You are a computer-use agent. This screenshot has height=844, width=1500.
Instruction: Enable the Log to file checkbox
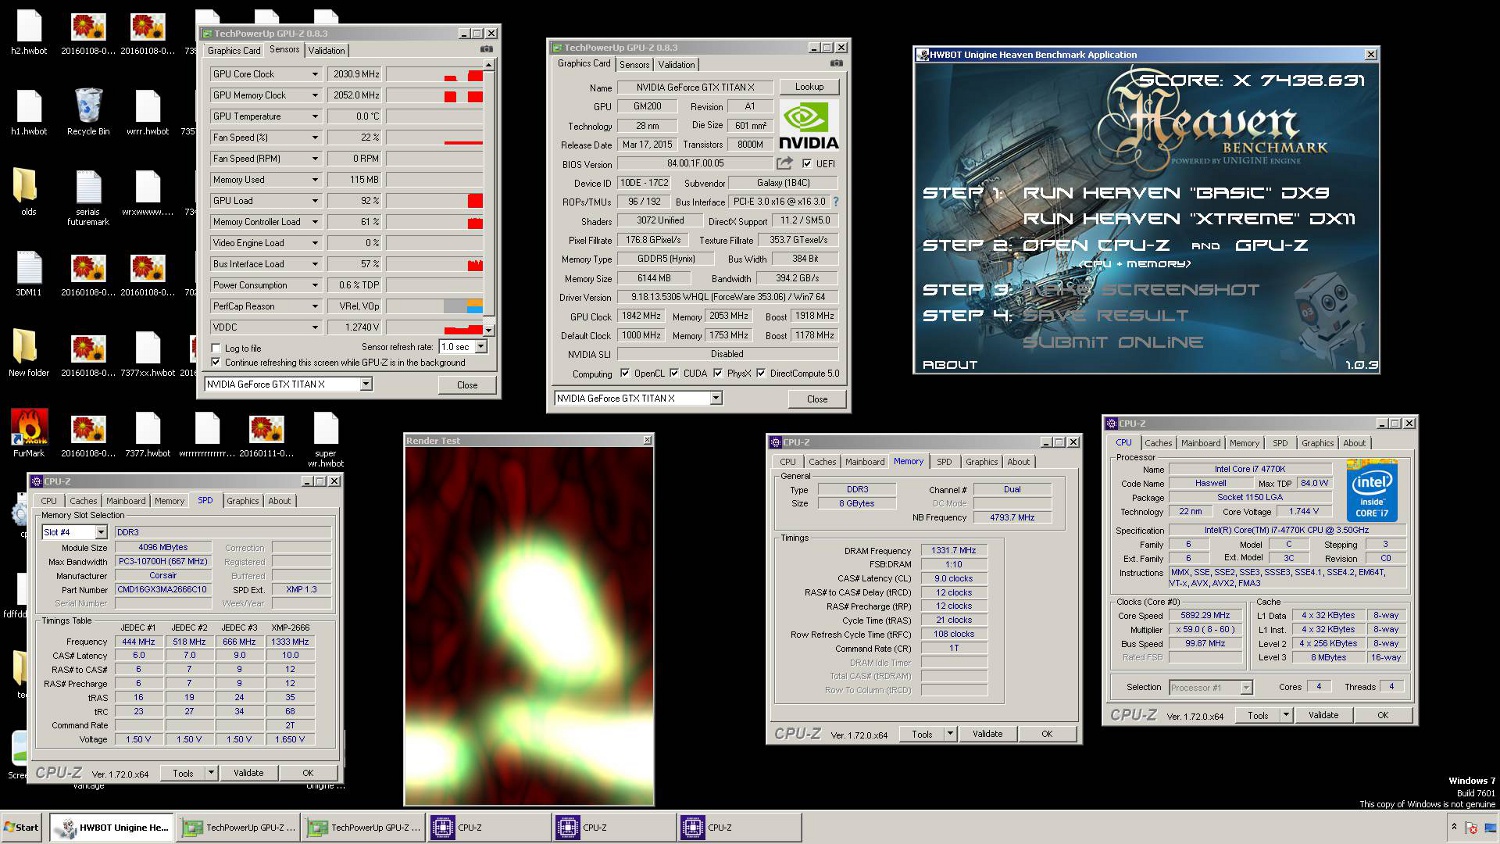coord(216,348)
